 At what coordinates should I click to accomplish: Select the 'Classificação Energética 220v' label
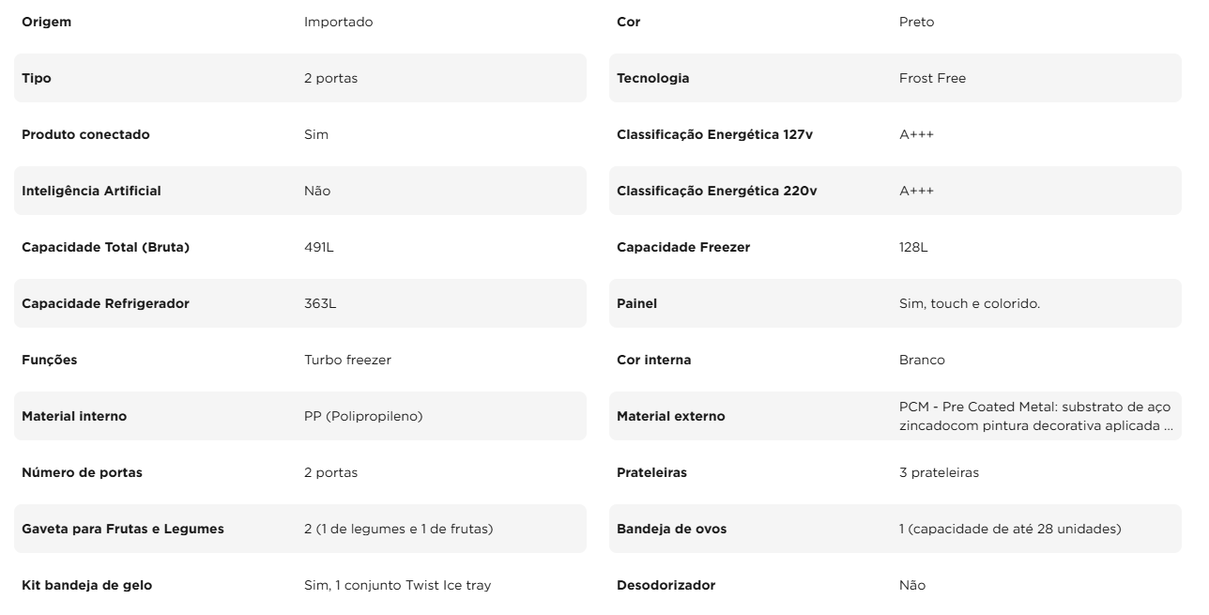point(716,191)
